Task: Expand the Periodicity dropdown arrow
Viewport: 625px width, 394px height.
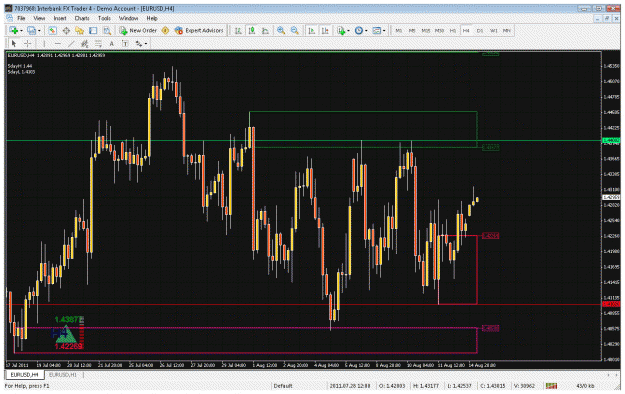Action: coord(366,31)
